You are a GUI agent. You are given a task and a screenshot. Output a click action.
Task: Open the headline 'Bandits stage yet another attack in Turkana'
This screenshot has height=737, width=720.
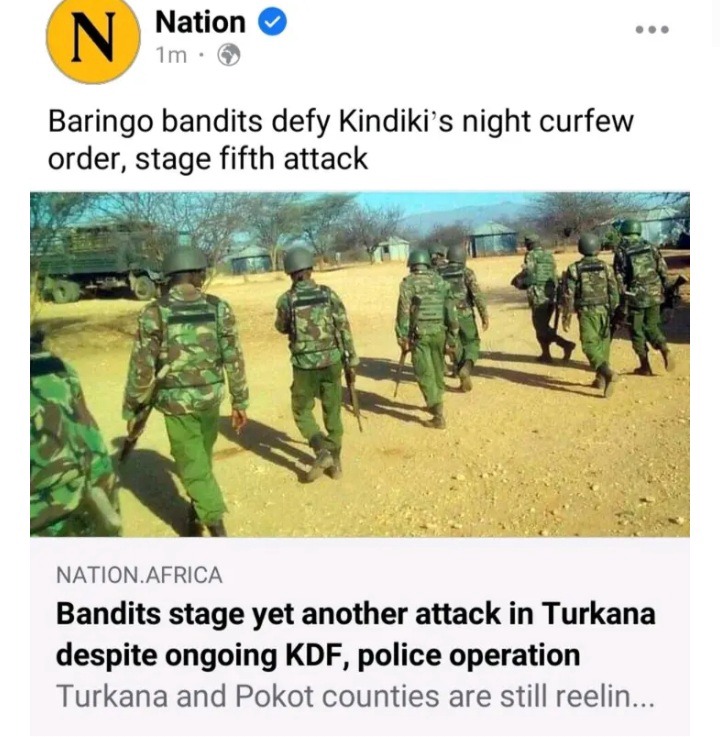355,614
